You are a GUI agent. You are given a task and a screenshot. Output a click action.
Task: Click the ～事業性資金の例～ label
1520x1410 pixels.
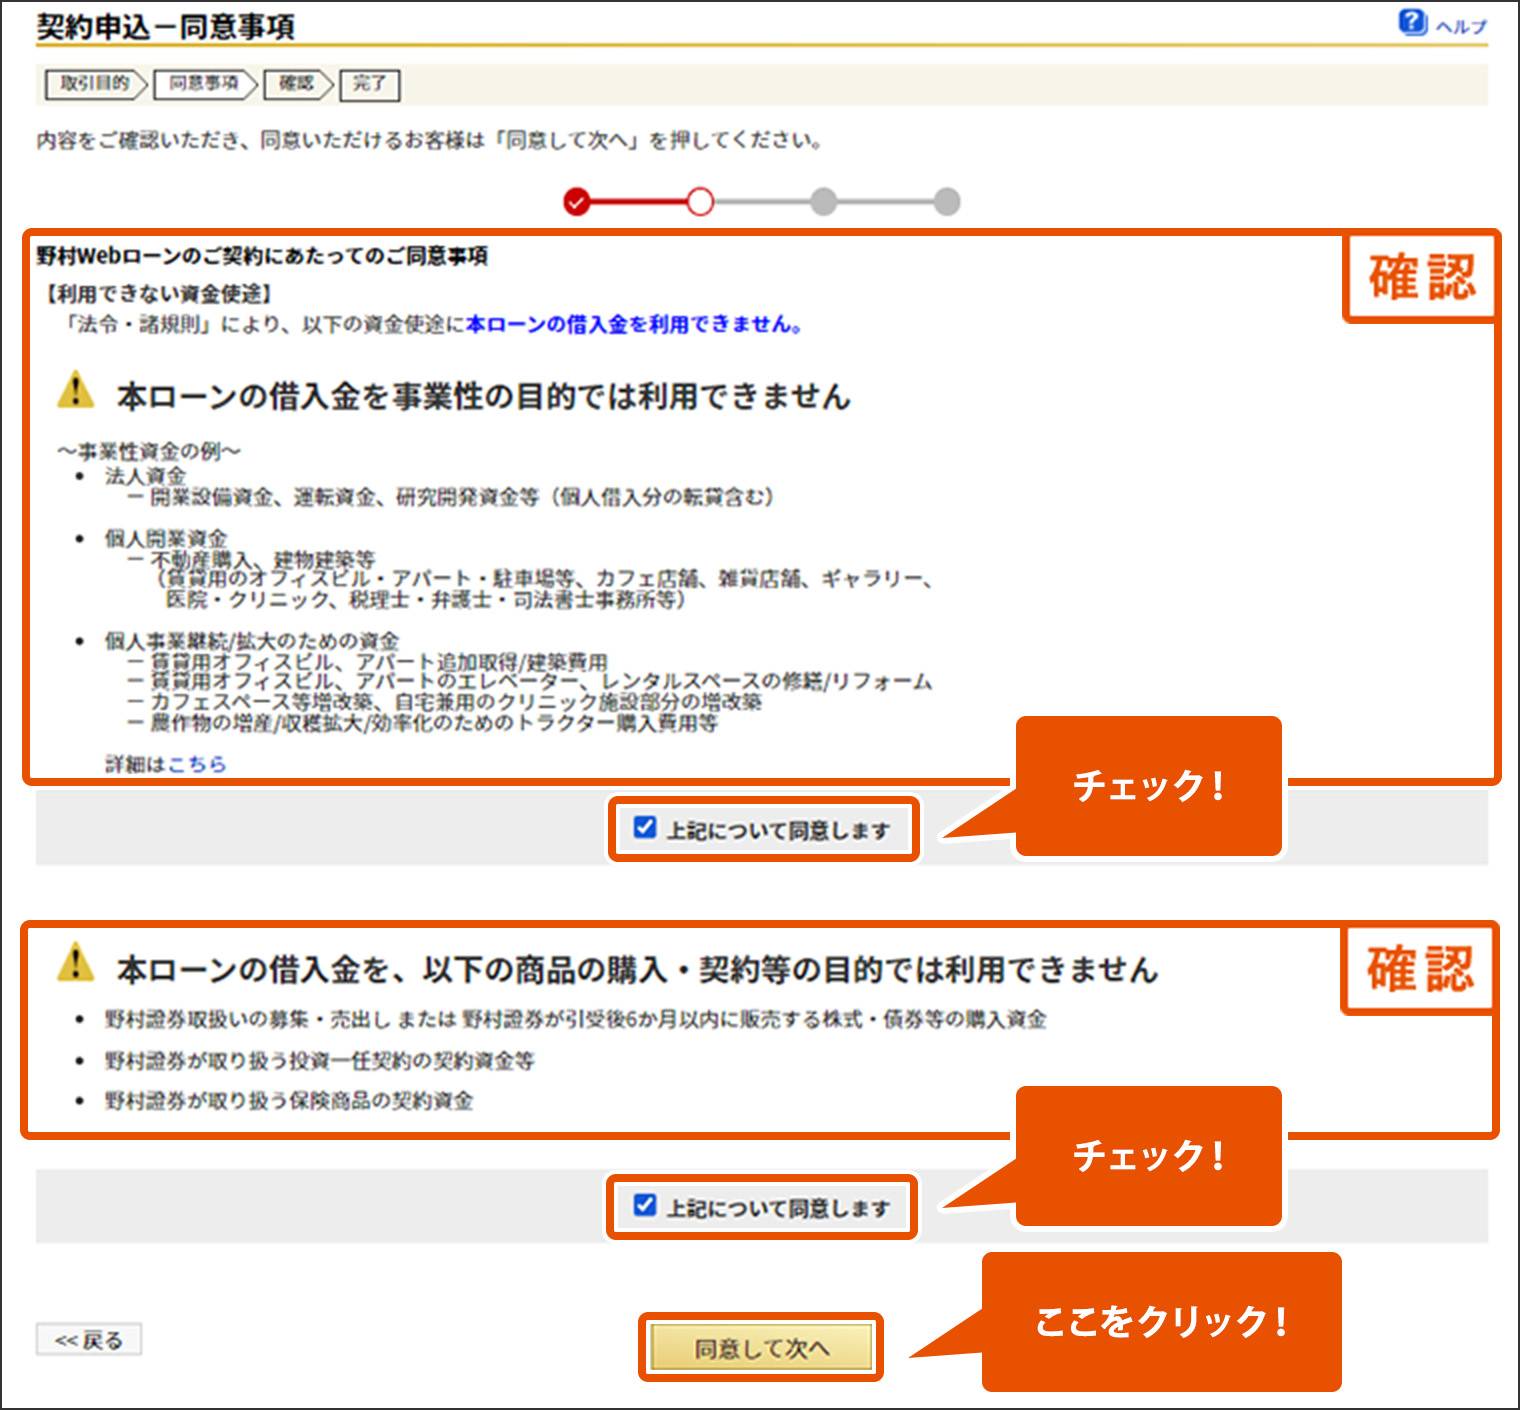tap(149, 451)
